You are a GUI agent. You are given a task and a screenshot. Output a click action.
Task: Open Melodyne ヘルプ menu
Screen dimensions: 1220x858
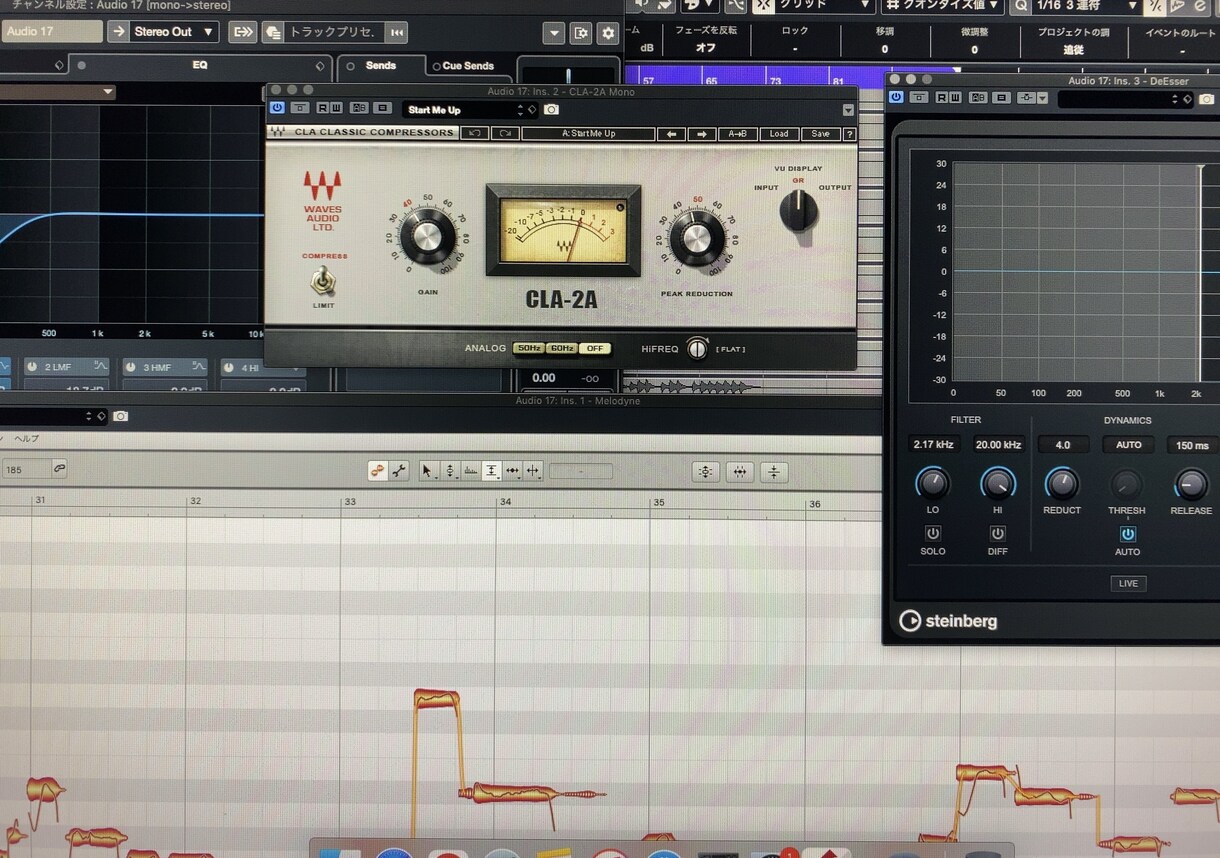click(25, 438)
